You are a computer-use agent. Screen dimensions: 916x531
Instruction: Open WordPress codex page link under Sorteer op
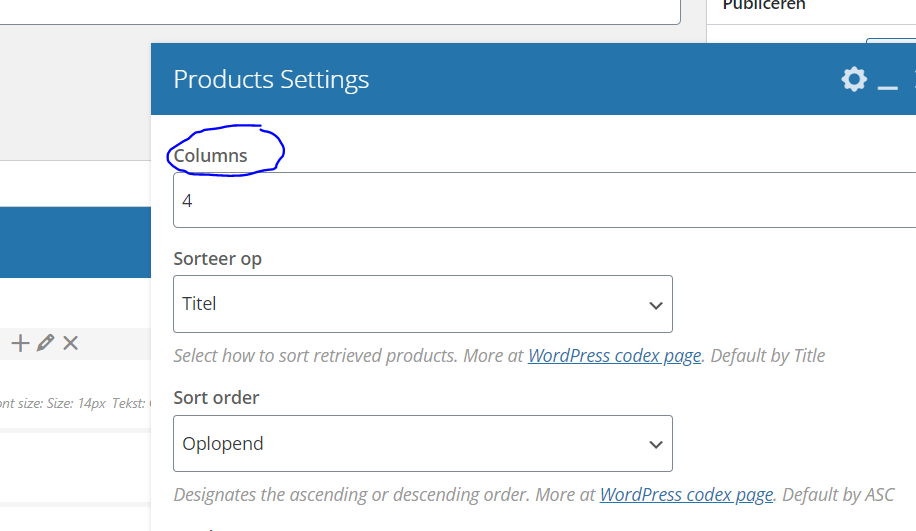pyautogui.click(x=615, y=356)
